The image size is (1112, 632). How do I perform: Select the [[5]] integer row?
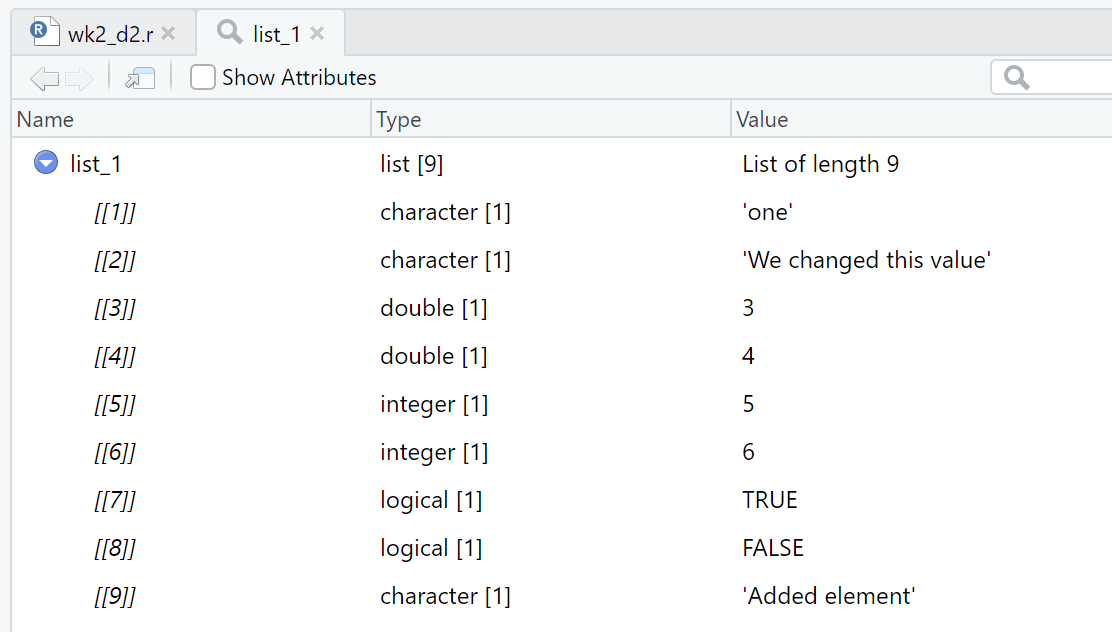pyautogui.click(x=114, y=404)
